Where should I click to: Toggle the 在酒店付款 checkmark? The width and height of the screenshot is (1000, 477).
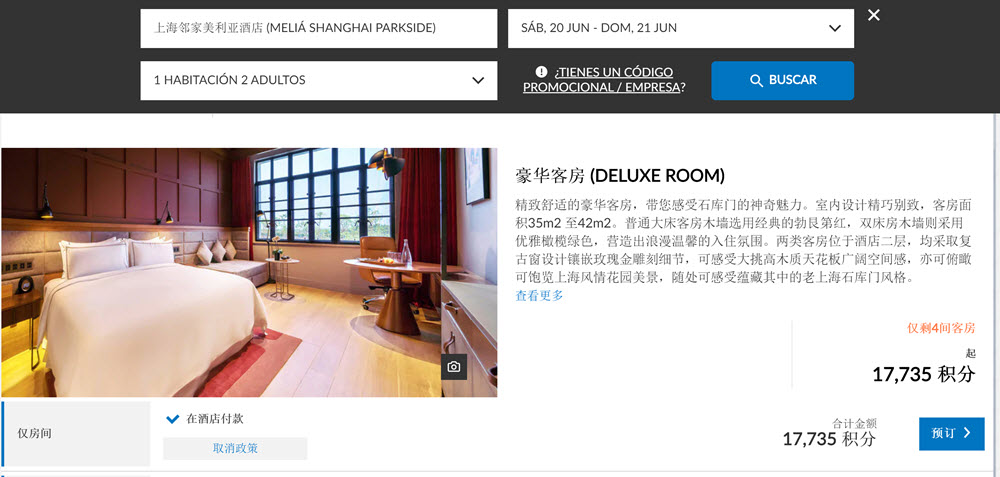point(172,419)
